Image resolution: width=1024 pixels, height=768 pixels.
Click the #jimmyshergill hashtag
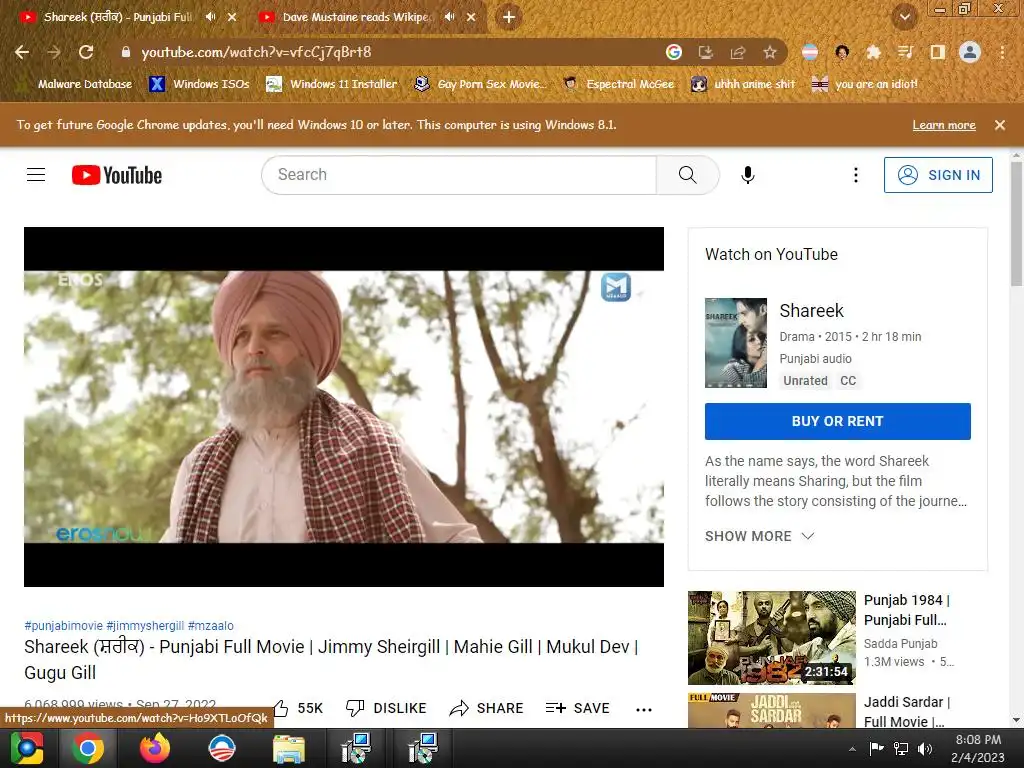tap(145, 626)
